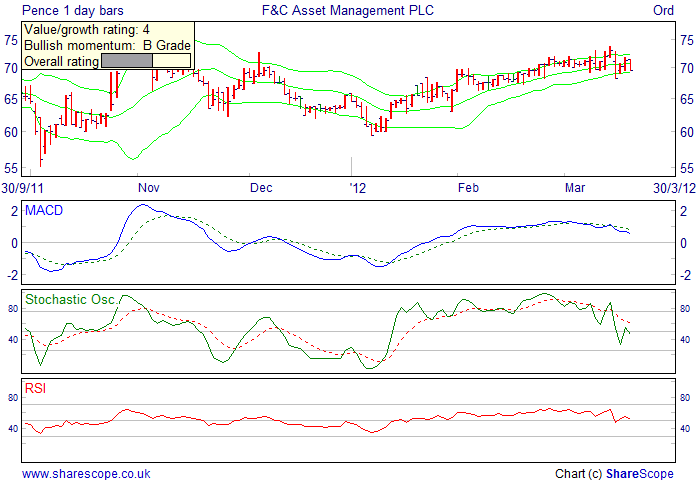Click the Mar month axis label
Viewport: 697px width, 482px height.
(575, 188)
